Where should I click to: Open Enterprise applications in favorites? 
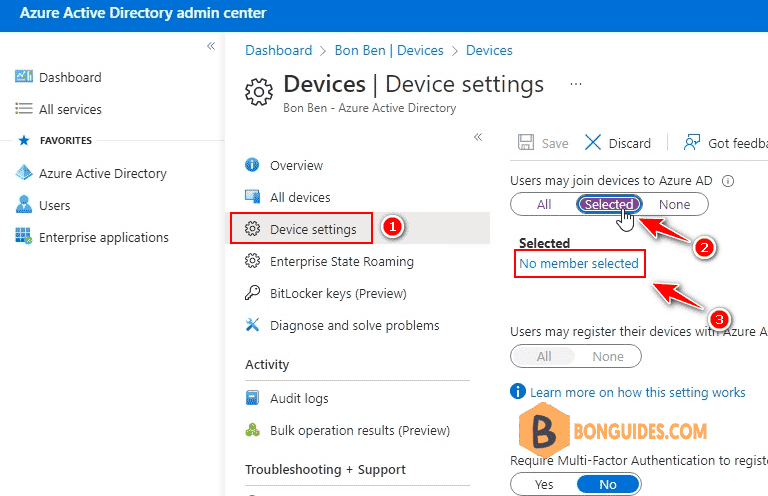[103, 237]
